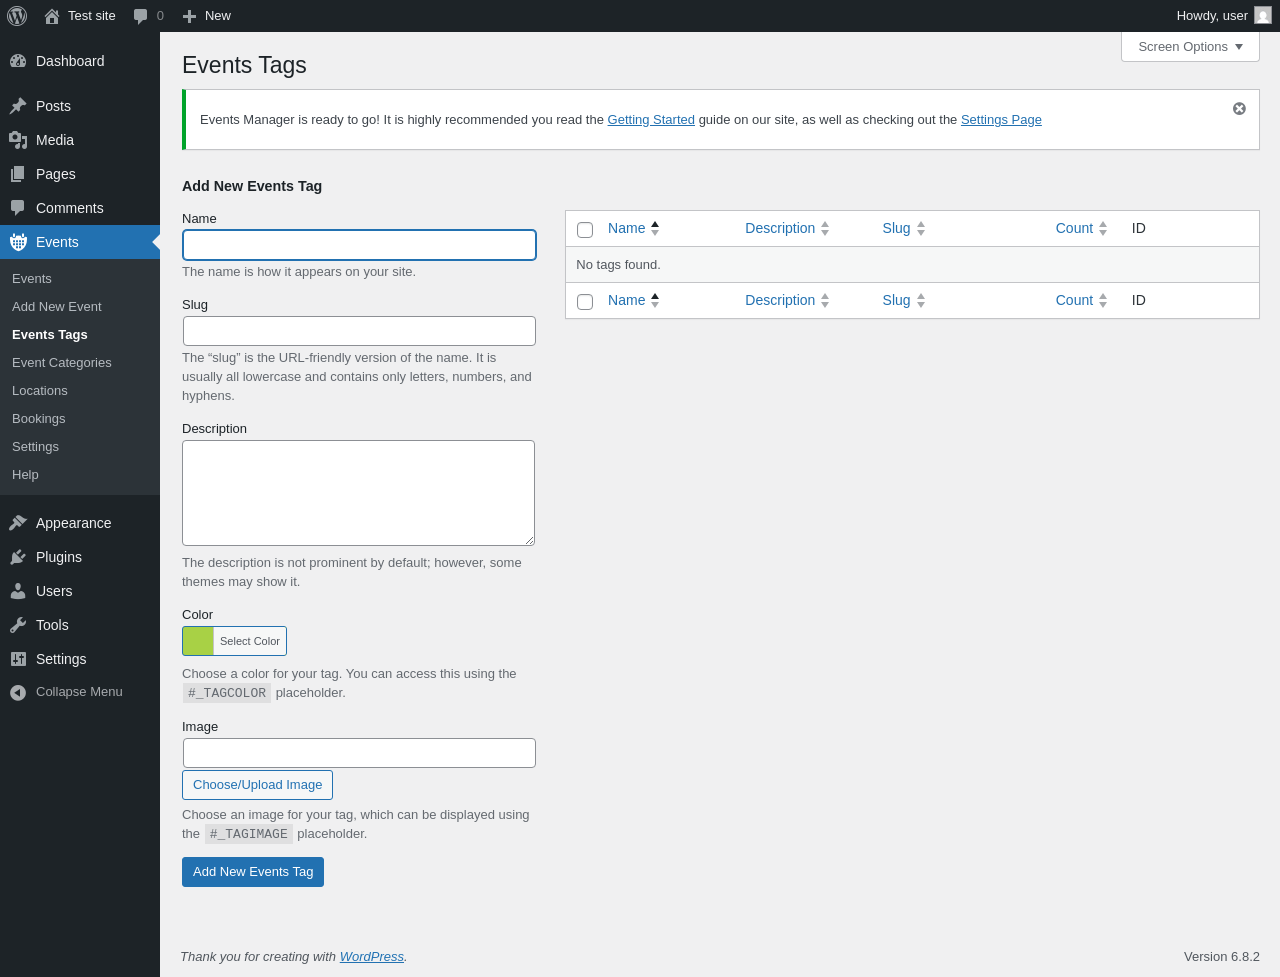1280x977 pixels.
Task: Click the green tag color swatch
Action: pos(199,641)
